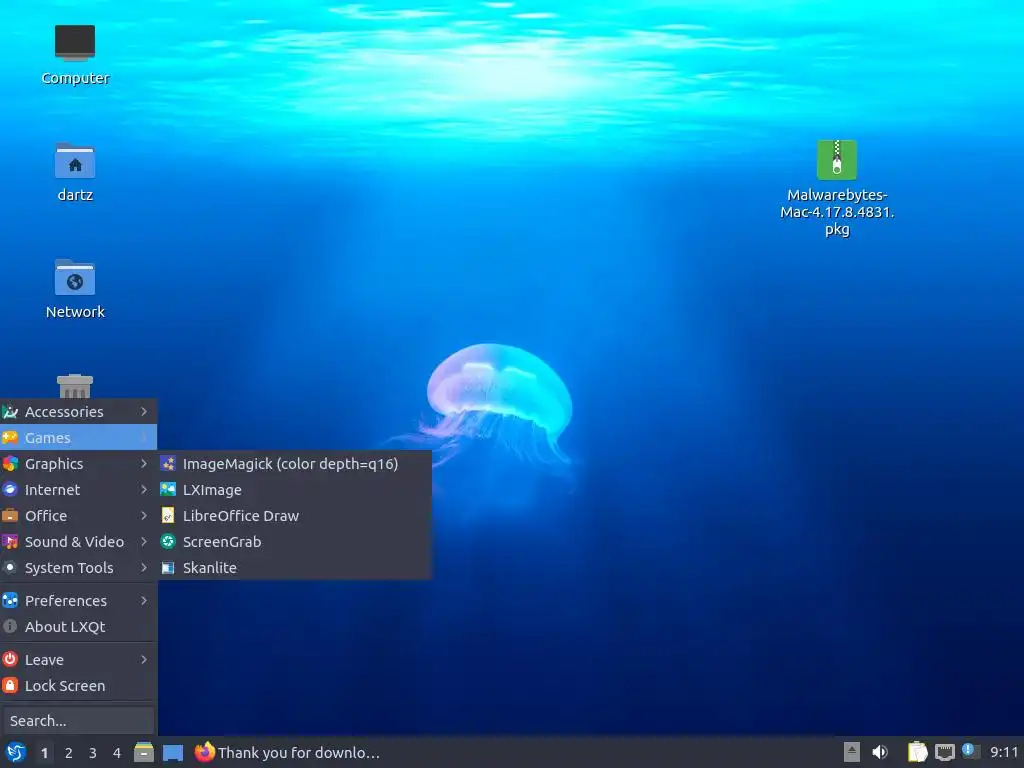Switch to virtual desktop 3
This screenshot has height=768, width=1024.
click(93, 753)
